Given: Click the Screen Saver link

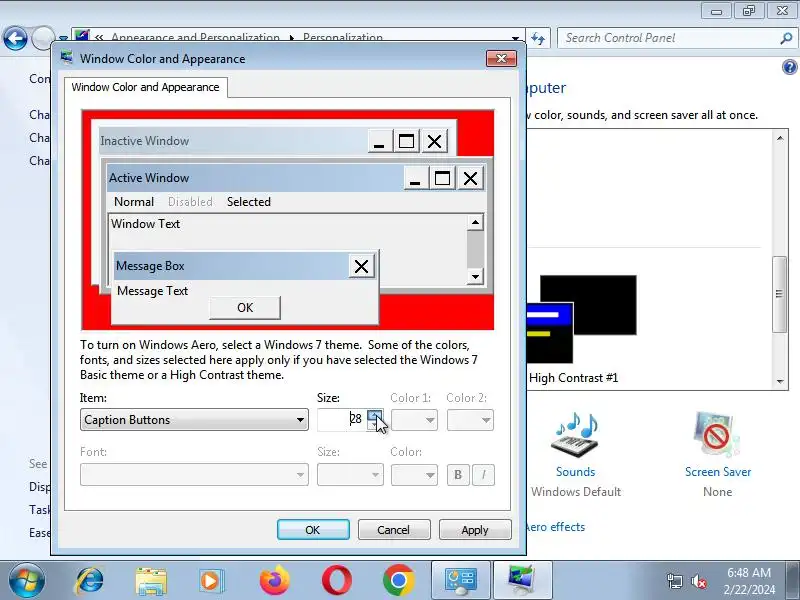Looking at the screenshot, I should pos(718,472).
